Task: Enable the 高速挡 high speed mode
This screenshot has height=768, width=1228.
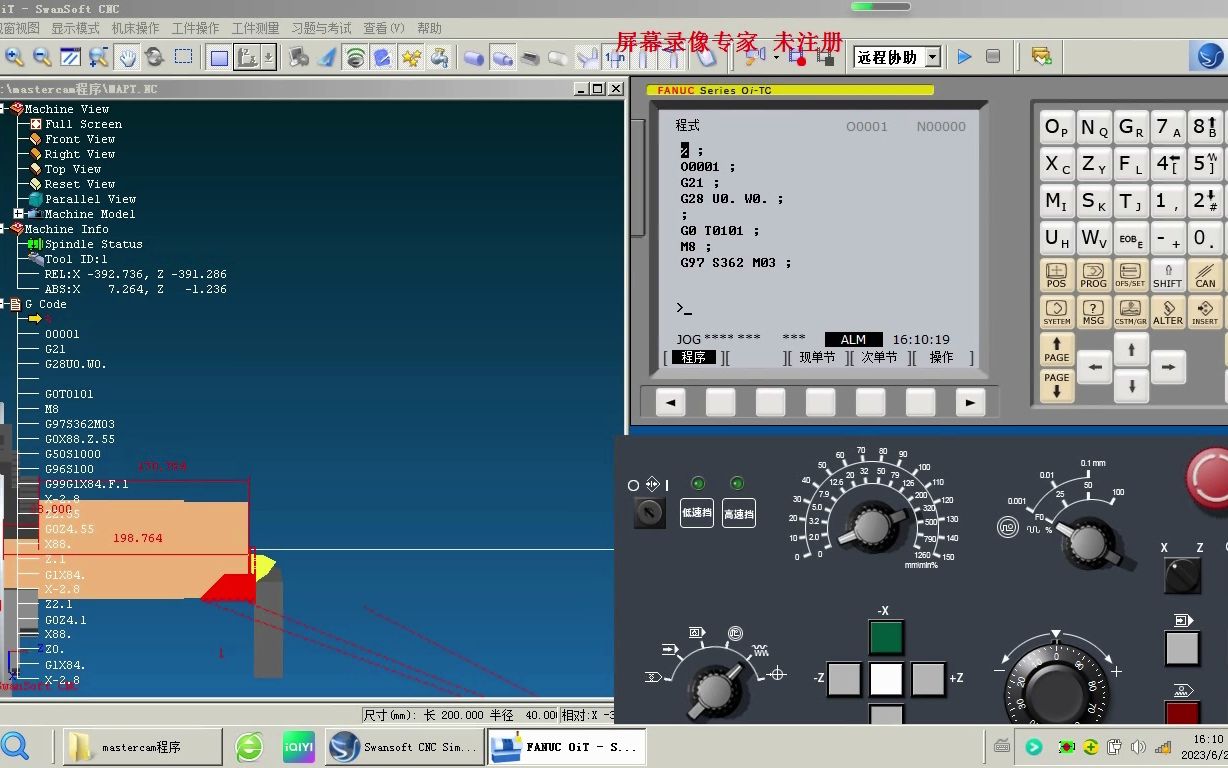Action: click(x=738, y=513)
